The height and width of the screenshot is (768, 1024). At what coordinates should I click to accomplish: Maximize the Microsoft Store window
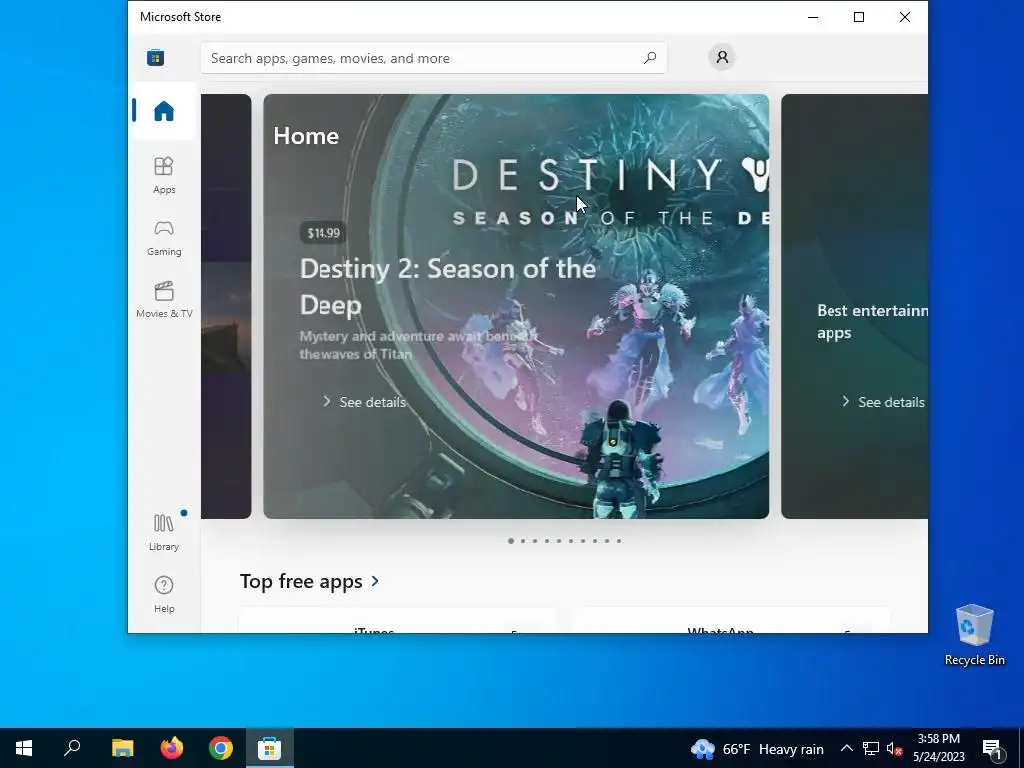coord(859,17)
